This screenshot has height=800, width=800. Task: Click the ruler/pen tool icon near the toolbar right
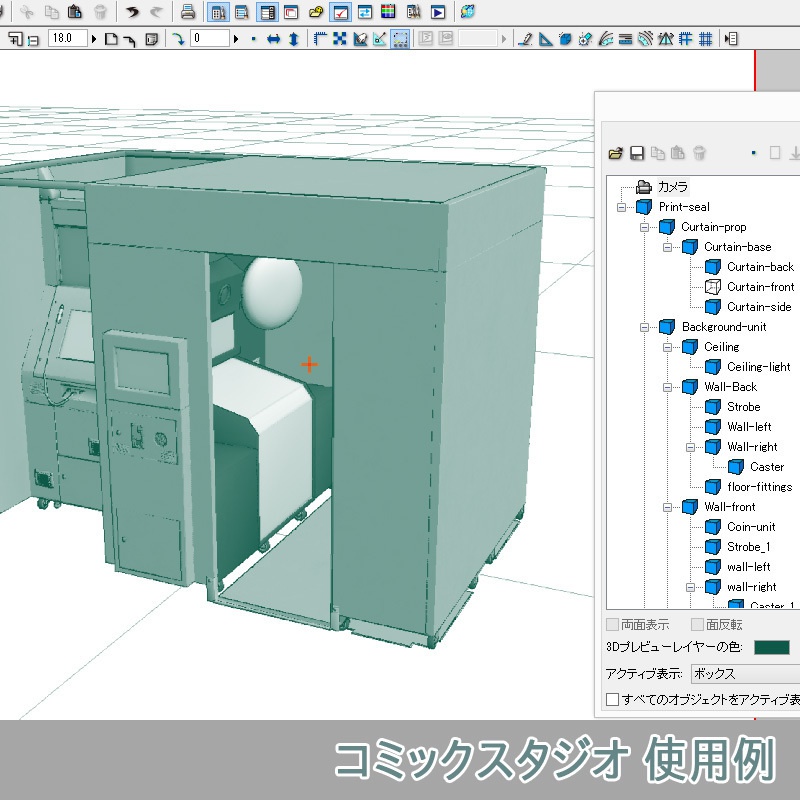pyautogui.click(x=526, y=38)
